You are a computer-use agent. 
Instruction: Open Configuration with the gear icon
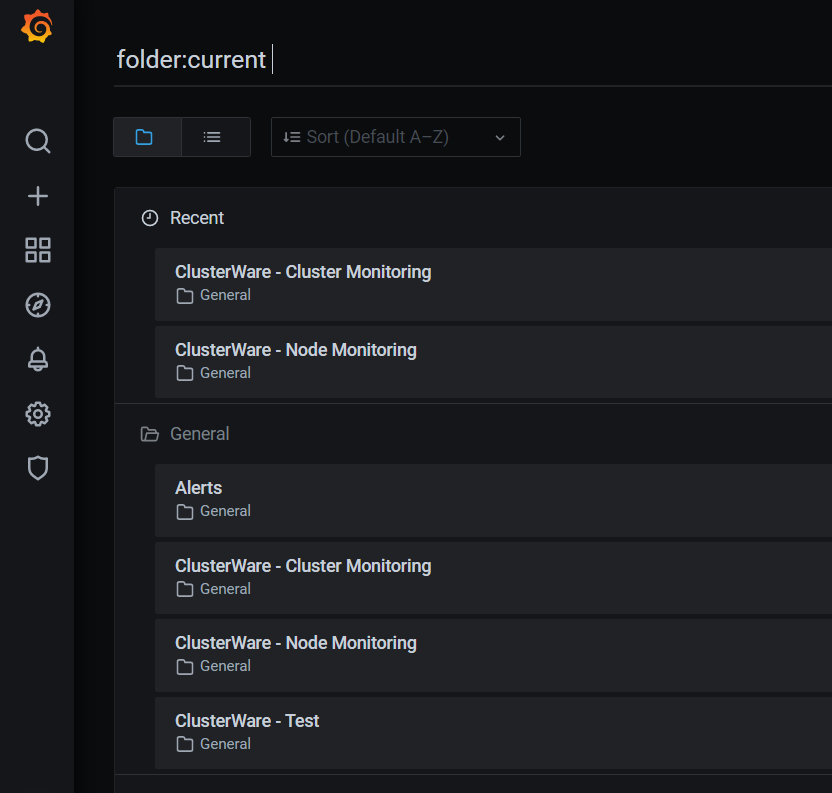tap(37, 413)
